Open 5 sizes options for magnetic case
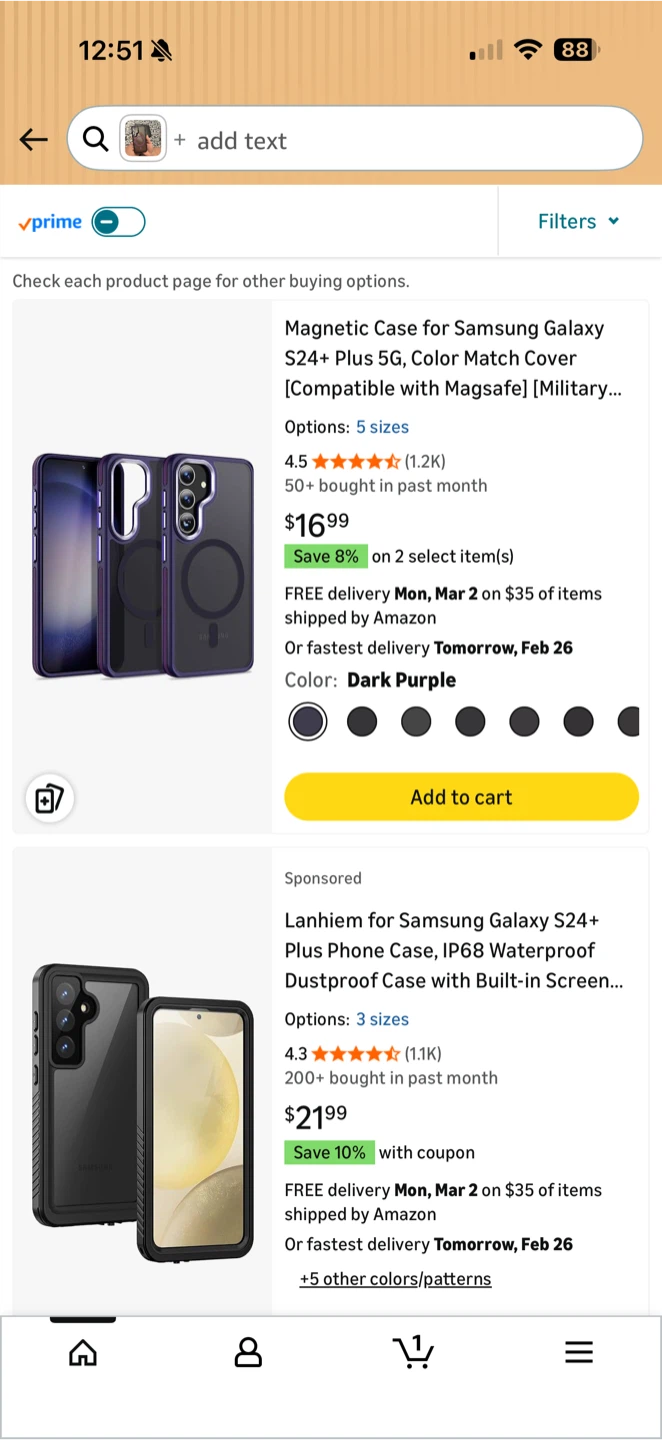Image resolution: width=662 pixels, height=1440 pixels. pyautogui.click(x=382, y=427)
